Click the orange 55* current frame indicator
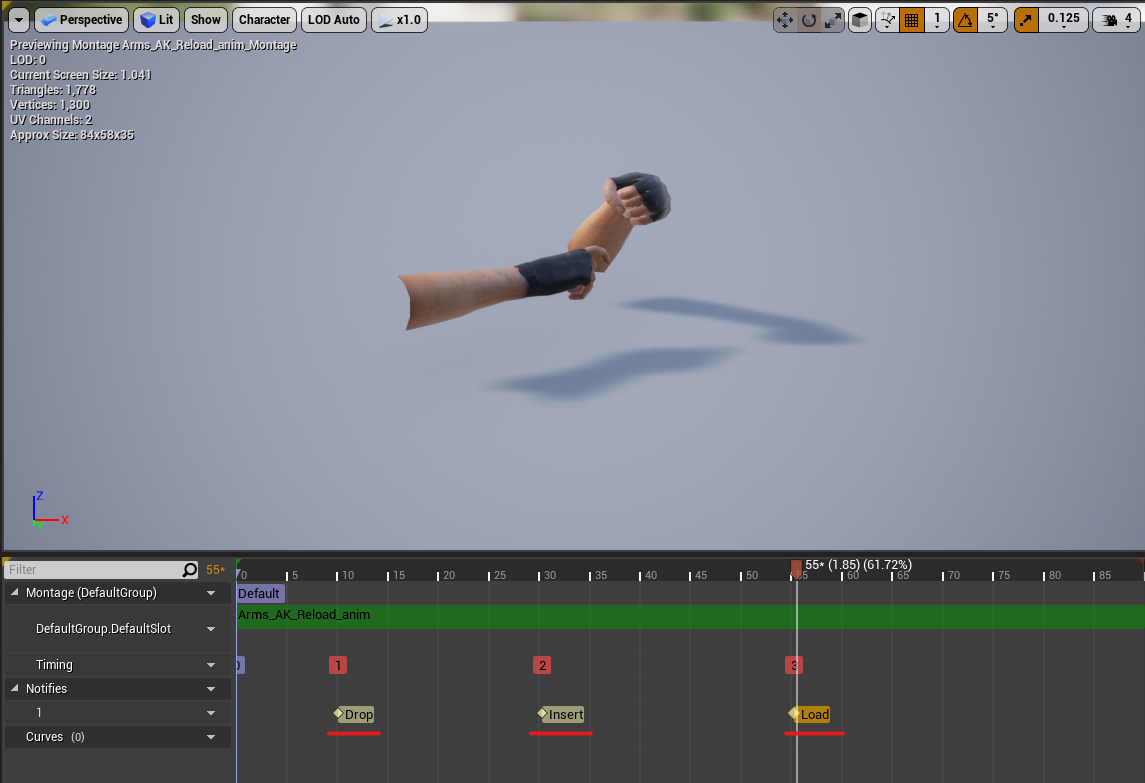 [x=215, y=570]
